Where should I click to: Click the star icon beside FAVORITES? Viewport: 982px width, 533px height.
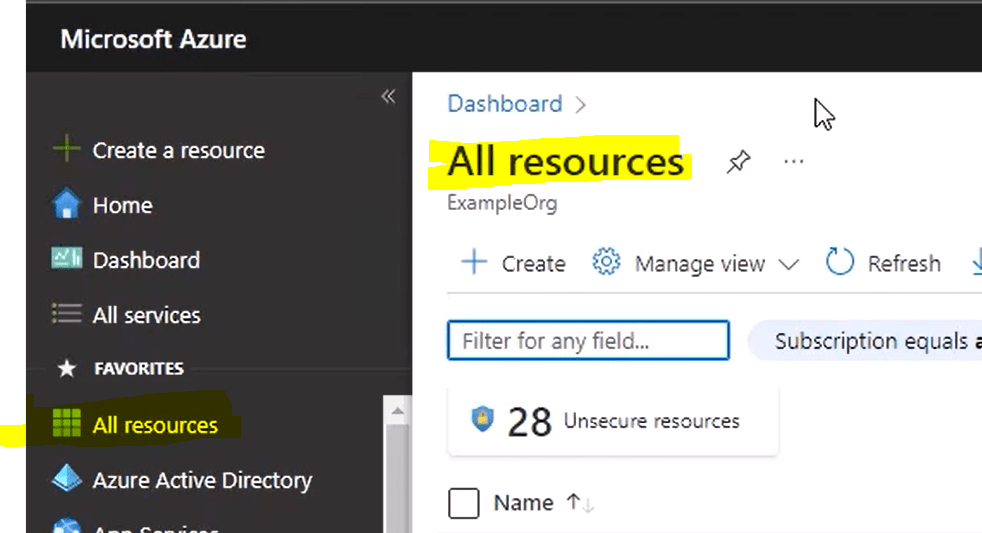[x=66, y=368]
